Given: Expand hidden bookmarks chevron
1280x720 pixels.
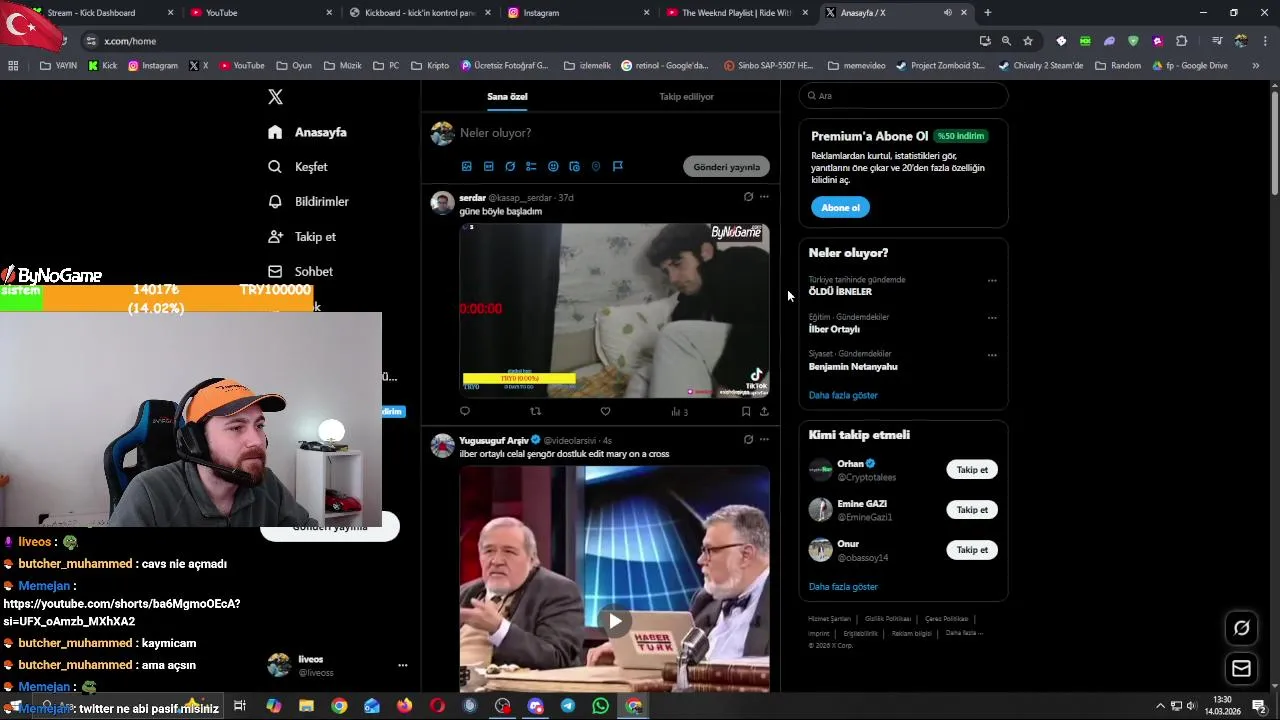Looking at the screenshot, I should click(1256, 66).
